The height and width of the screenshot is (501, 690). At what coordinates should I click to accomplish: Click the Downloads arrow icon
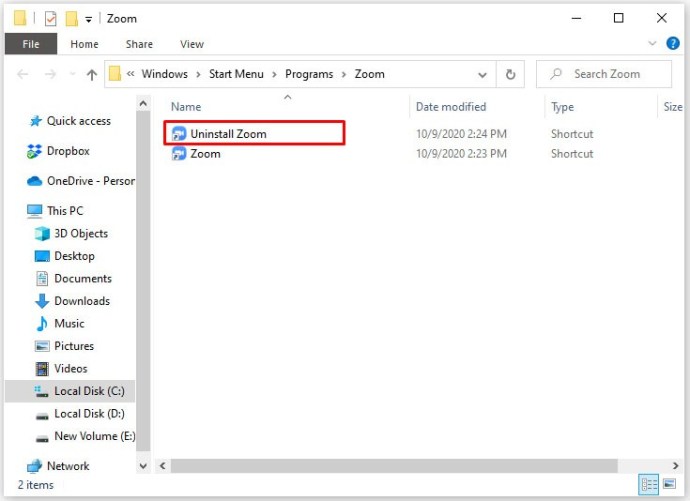pyautogui.click(x=42, y=301)
